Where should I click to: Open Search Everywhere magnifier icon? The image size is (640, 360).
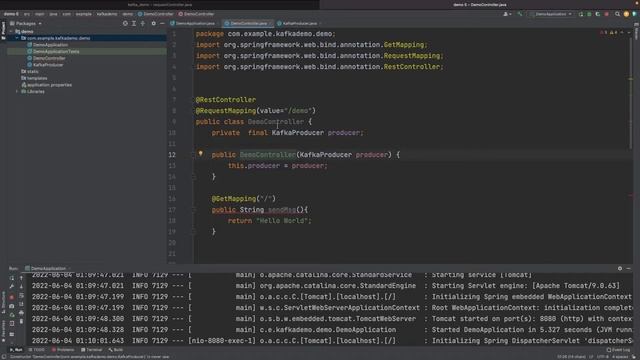tap(618, 14)
